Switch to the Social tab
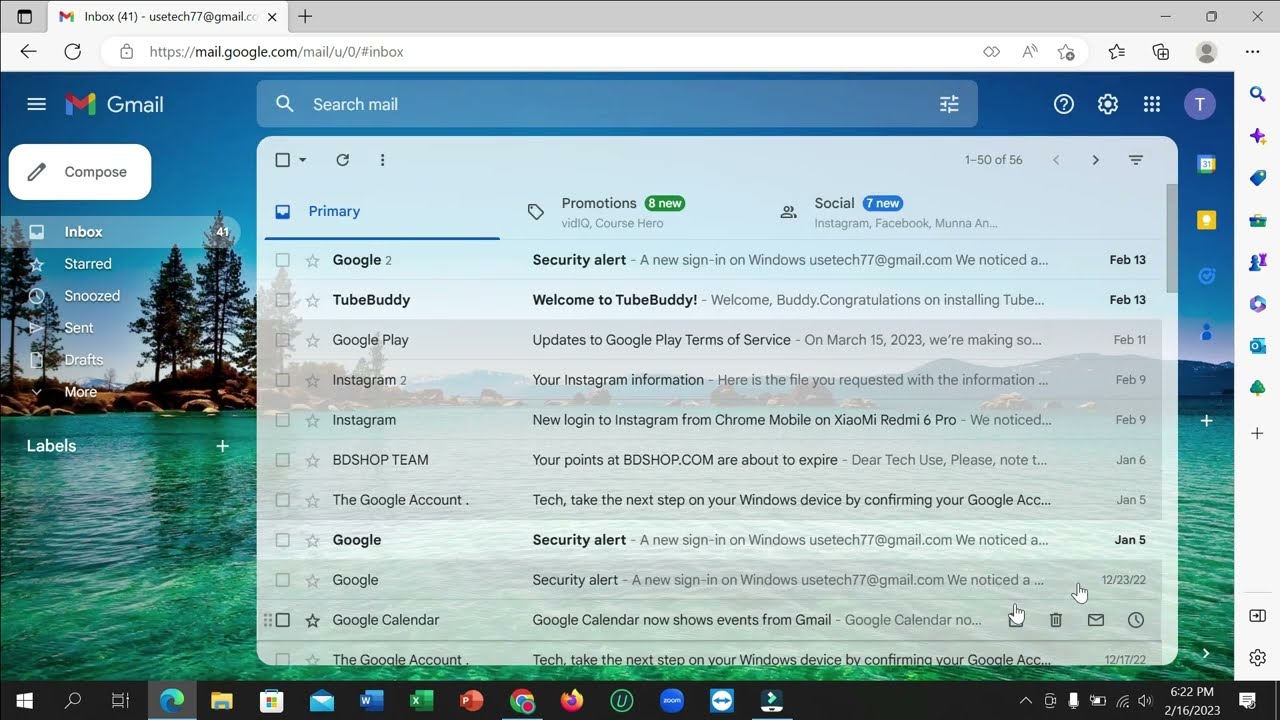This screenshot has height=720, width=1280. pos(889,211)
